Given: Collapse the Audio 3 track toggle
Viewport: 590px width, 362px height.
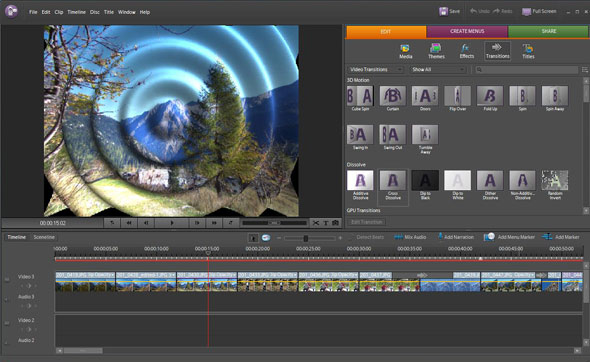Looking at the screenshot, I should pyautogui.click(x=6, y=300).
